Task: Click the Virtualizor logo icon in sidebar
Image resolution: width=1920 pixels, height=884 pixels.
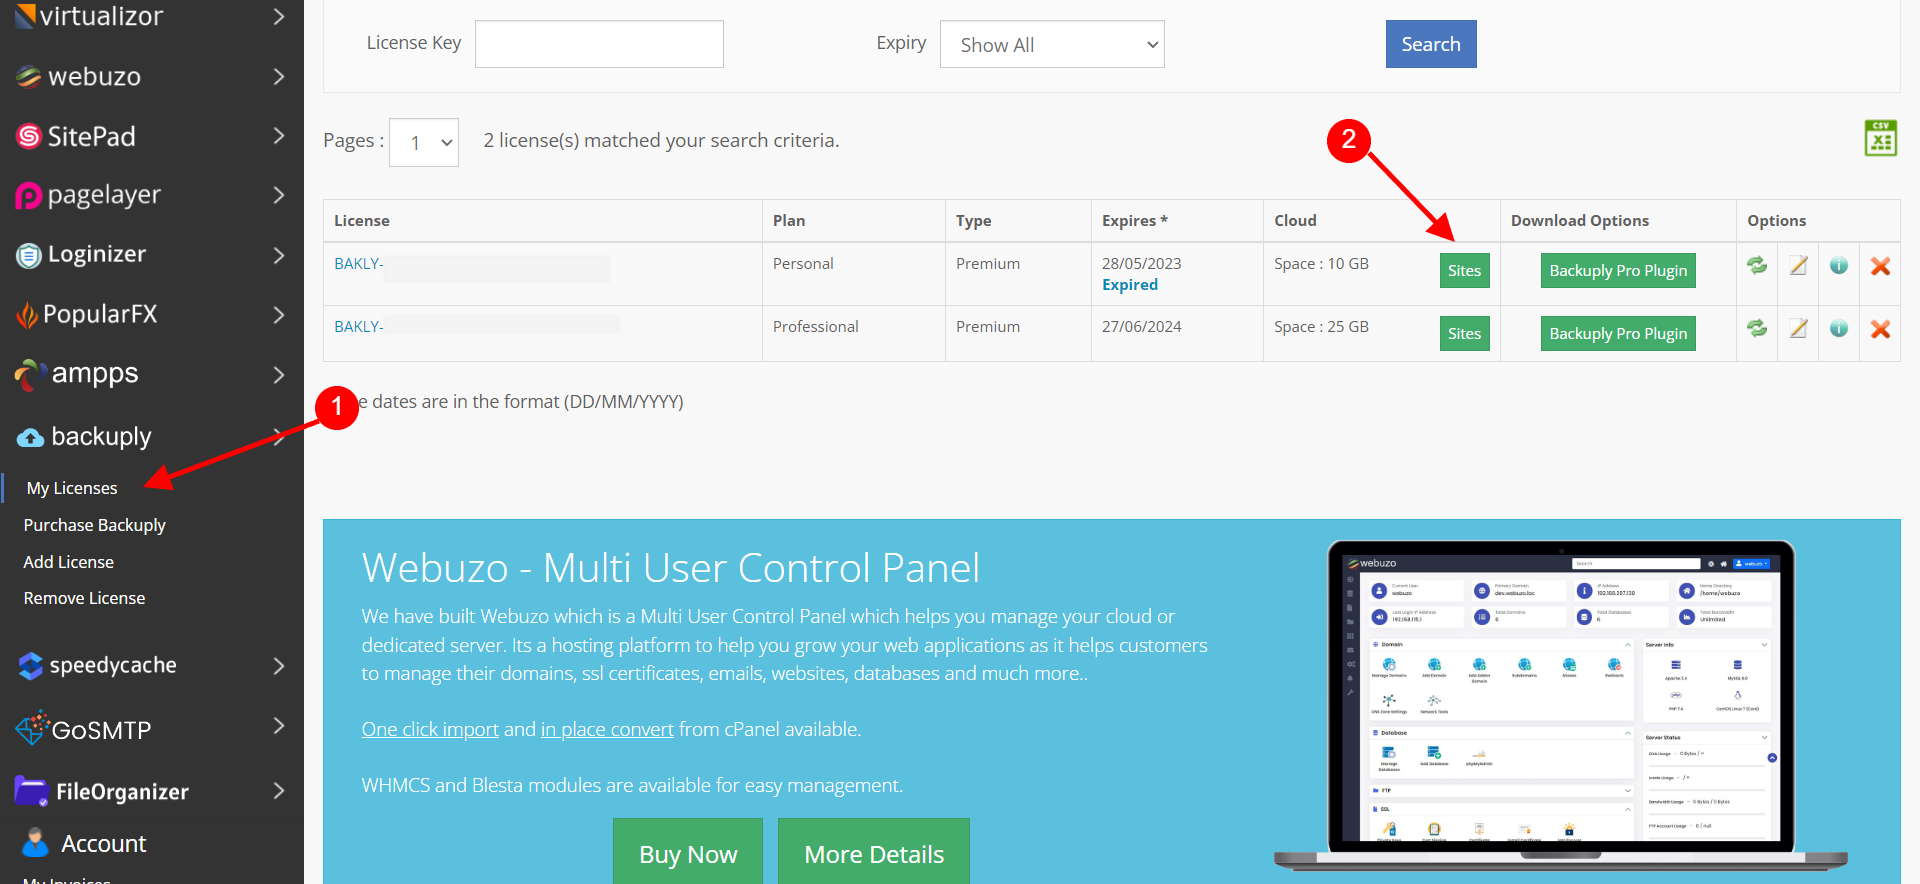Action: (26, 15)
